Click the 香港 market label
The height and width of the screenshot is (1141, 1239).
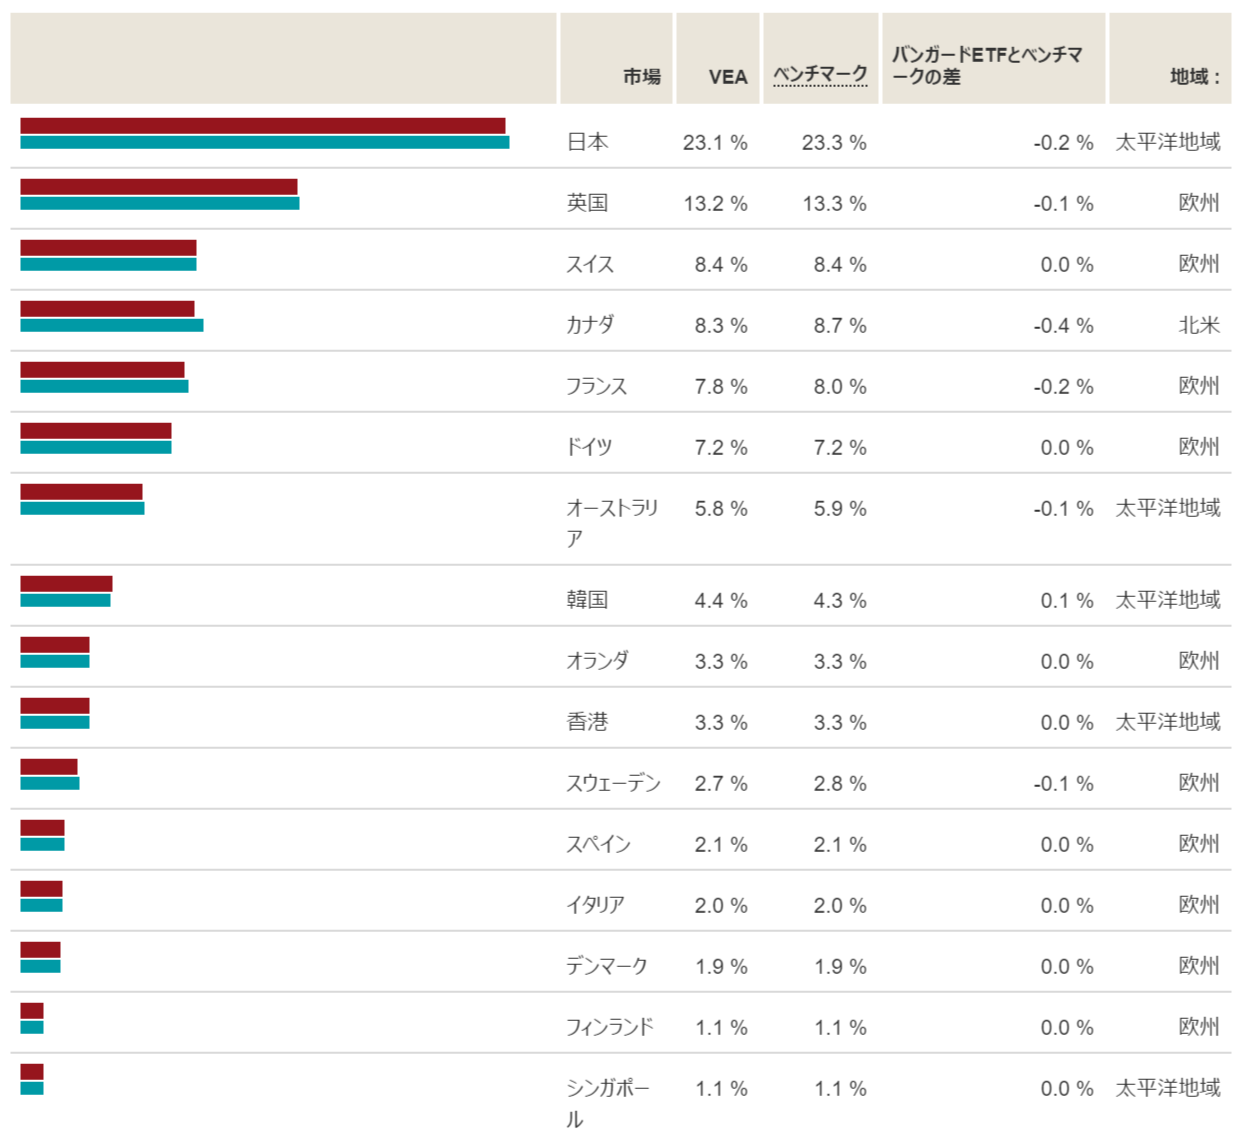(587, 722)
